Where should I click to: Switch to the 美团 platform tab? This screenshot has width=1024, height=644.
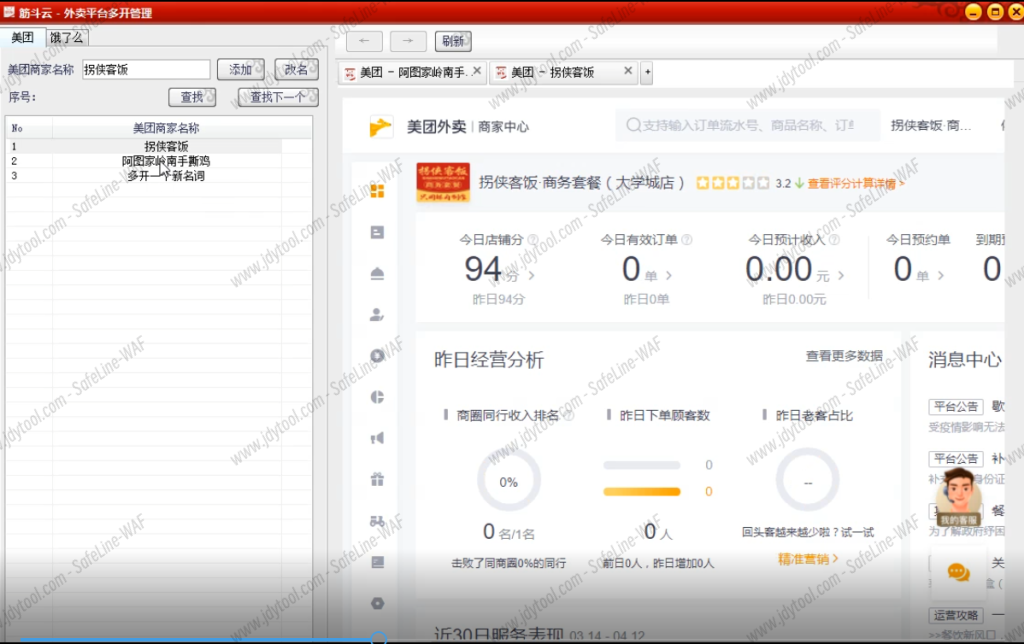click(x=22, y=37)
